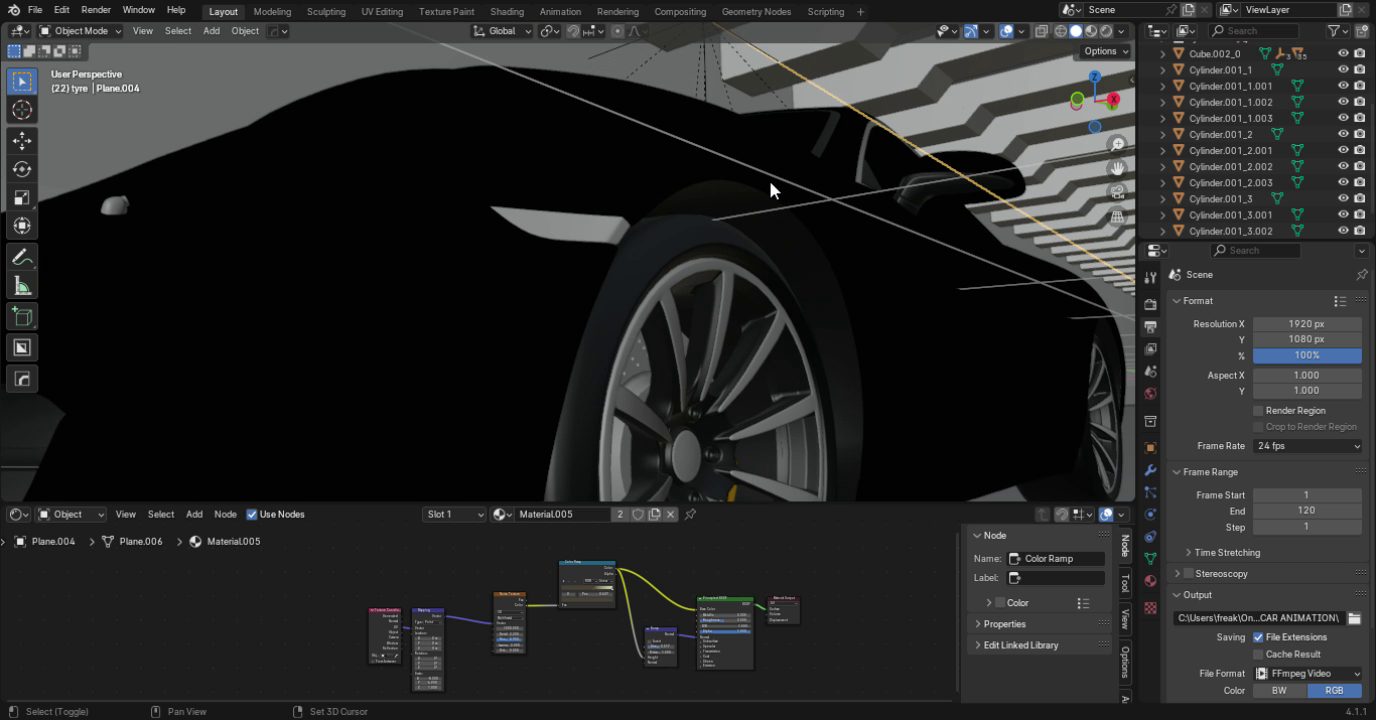The width and height of the screenshot is (1376, 720).
Task: Select the Measure tool
Action: [x=22, y=287]
